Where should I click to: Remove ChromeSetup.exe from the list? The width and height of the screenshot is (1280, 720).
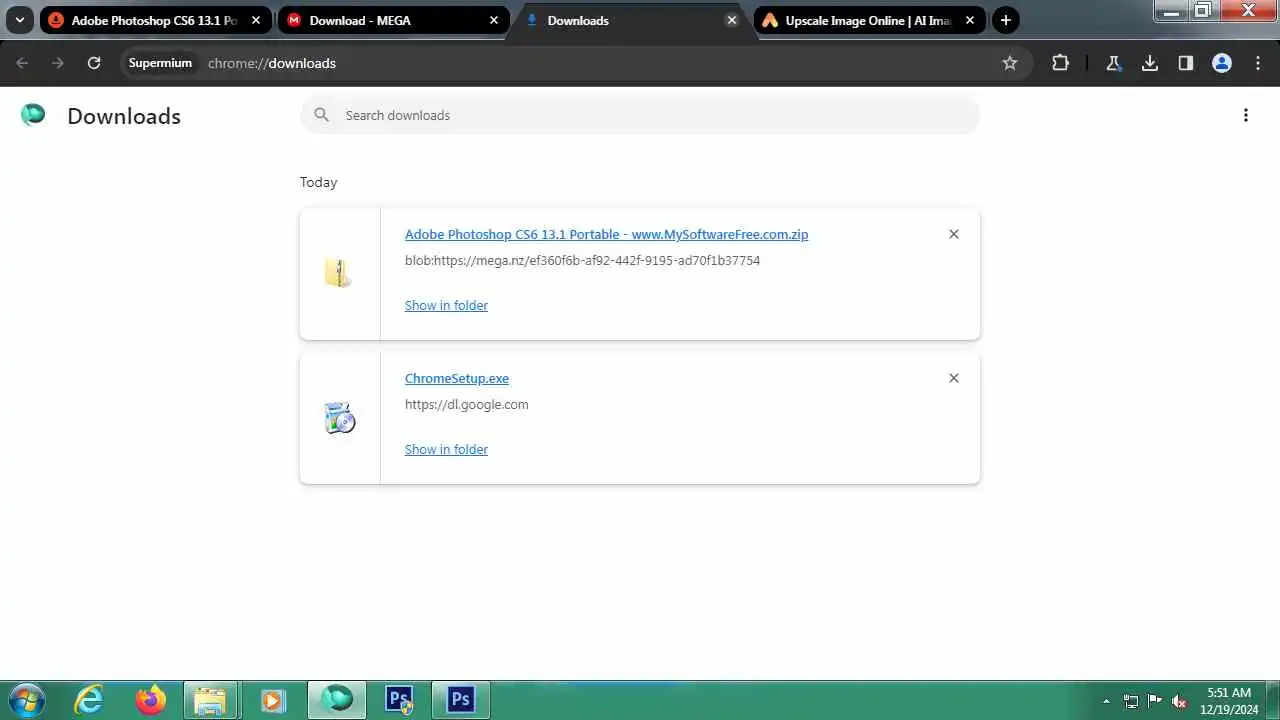tap(953, 378)
